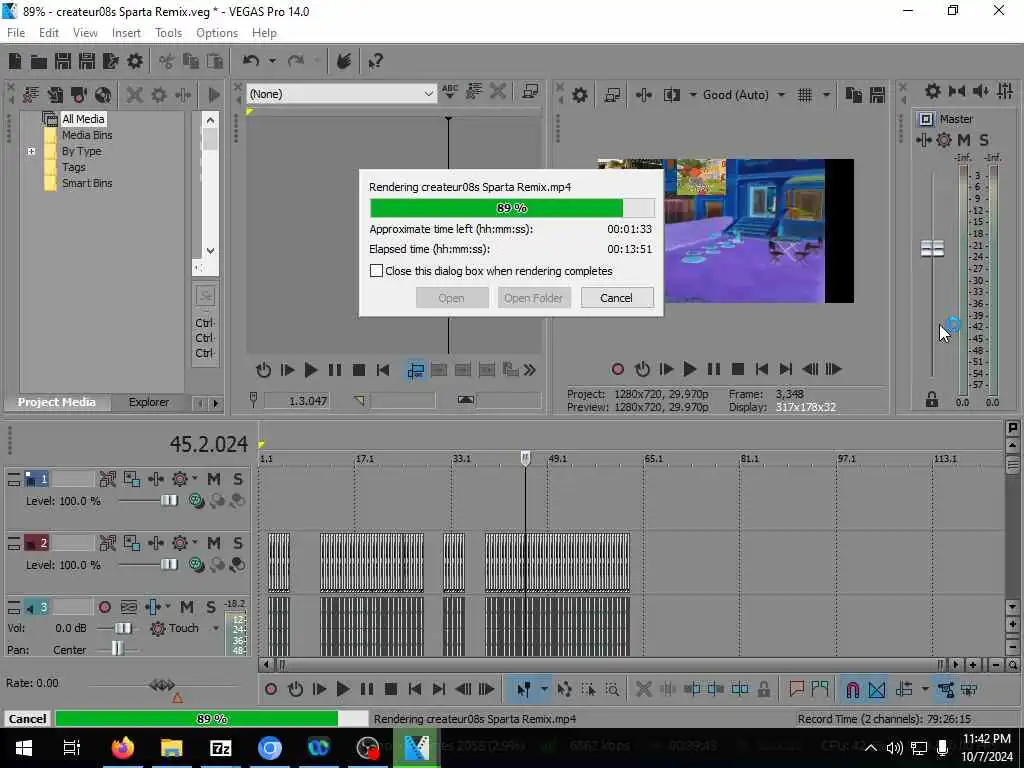Viewport: 1024px width, 768px height.
Task: Select the Smart Bins folder
Action: [x=87, y=184]
